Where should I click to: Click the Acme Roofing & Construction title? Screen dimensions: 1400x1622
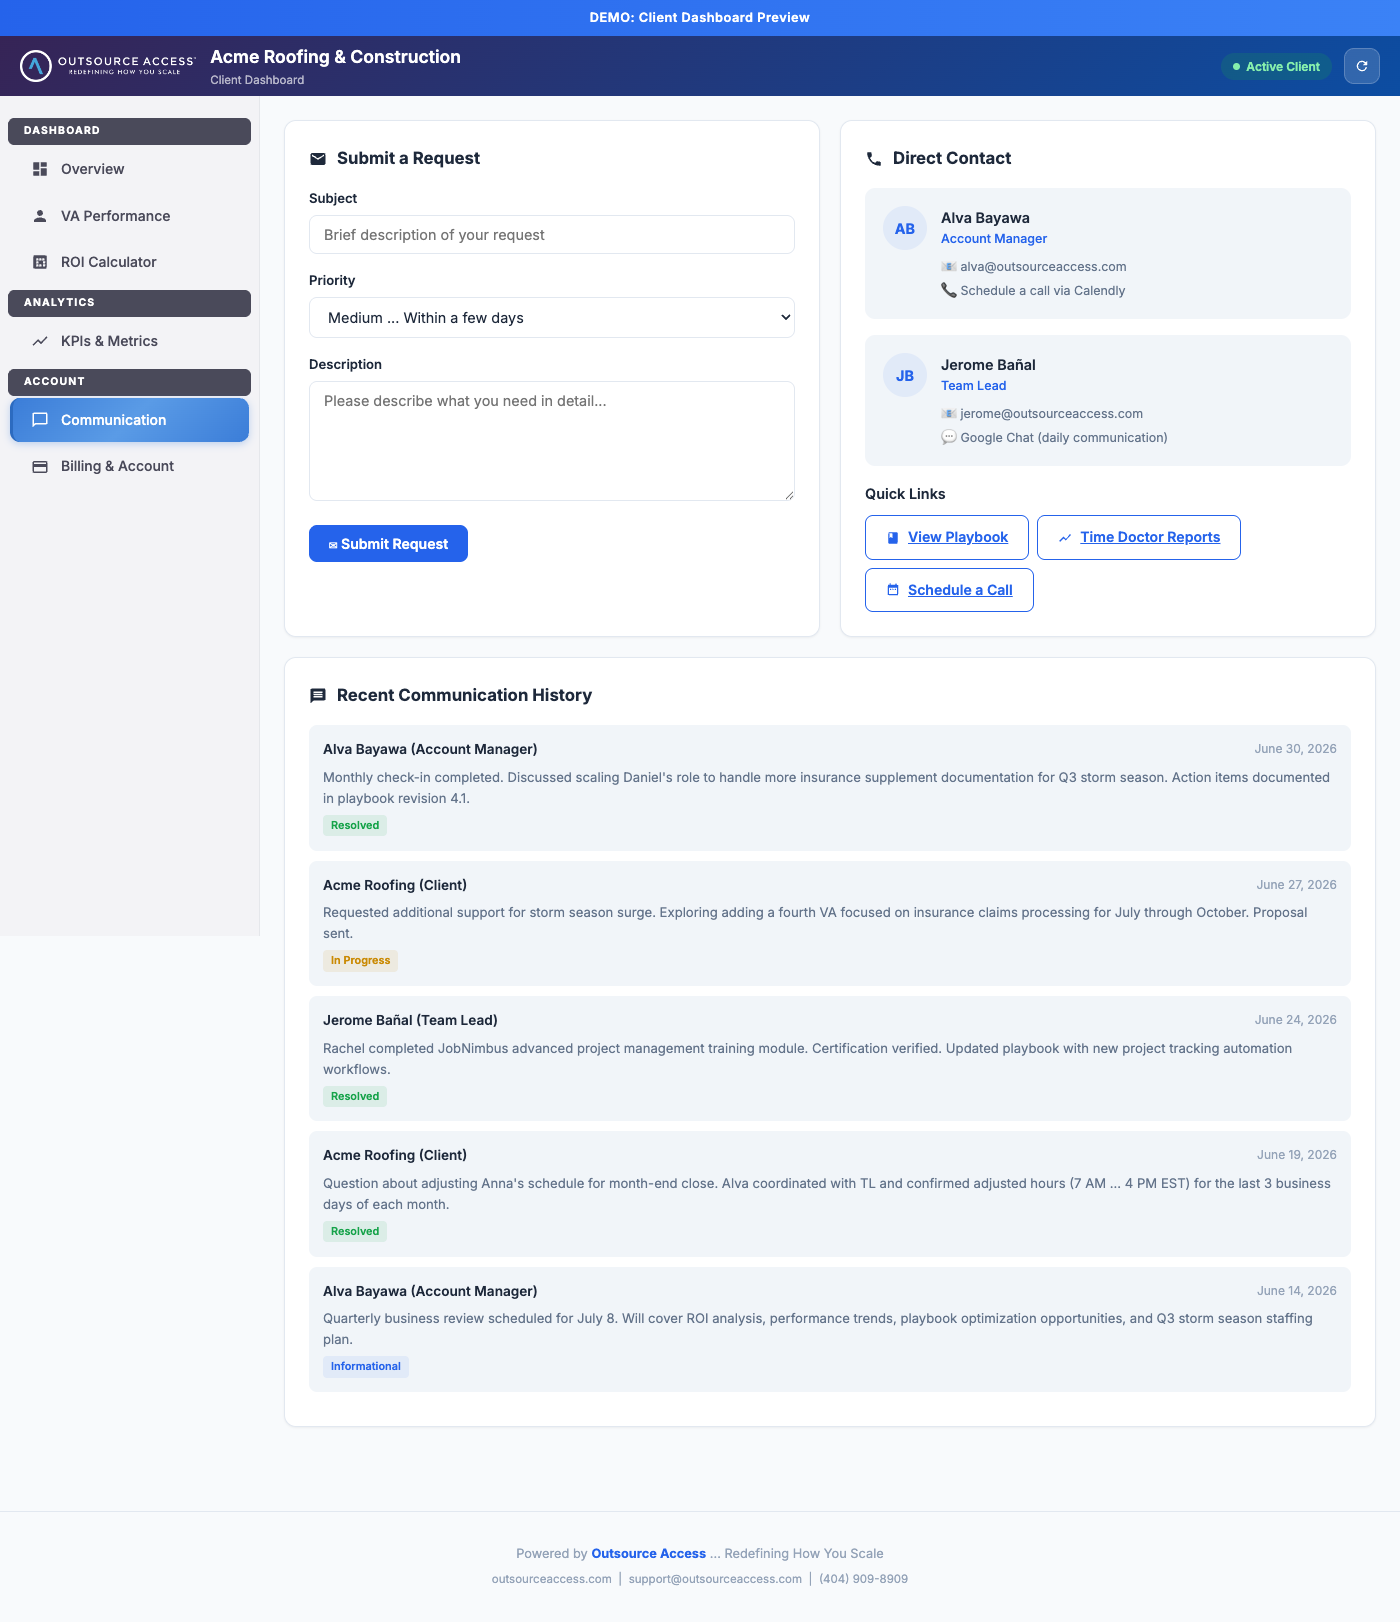pos(335,57)
